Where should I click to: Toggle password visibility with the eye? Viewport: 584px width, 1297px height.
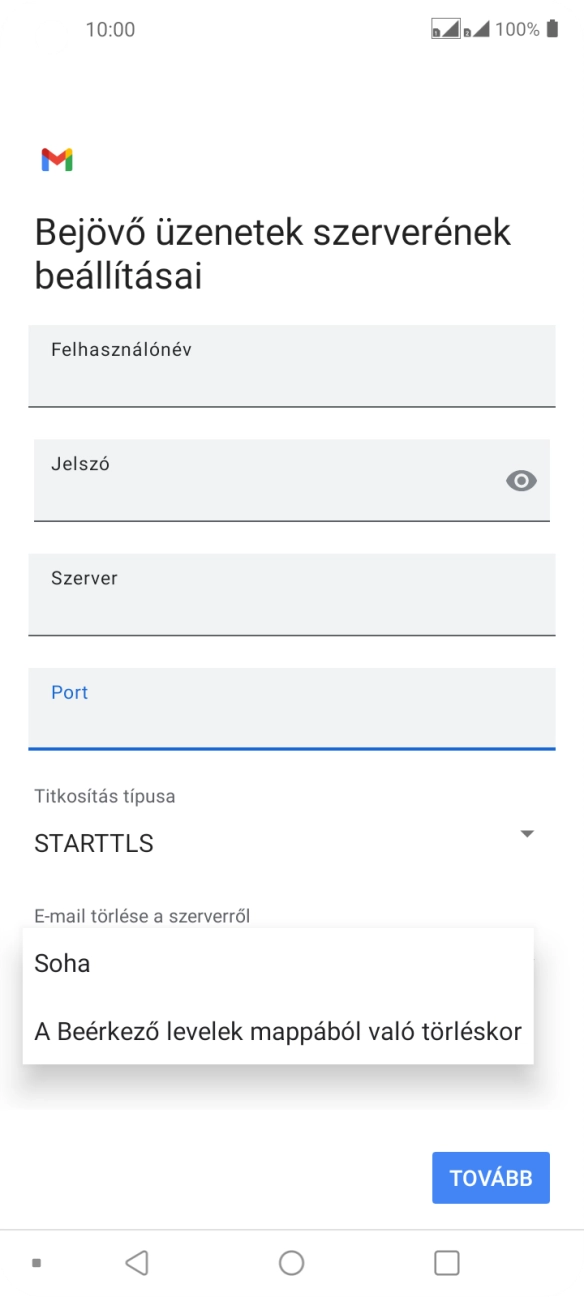[x=521, y=481]
